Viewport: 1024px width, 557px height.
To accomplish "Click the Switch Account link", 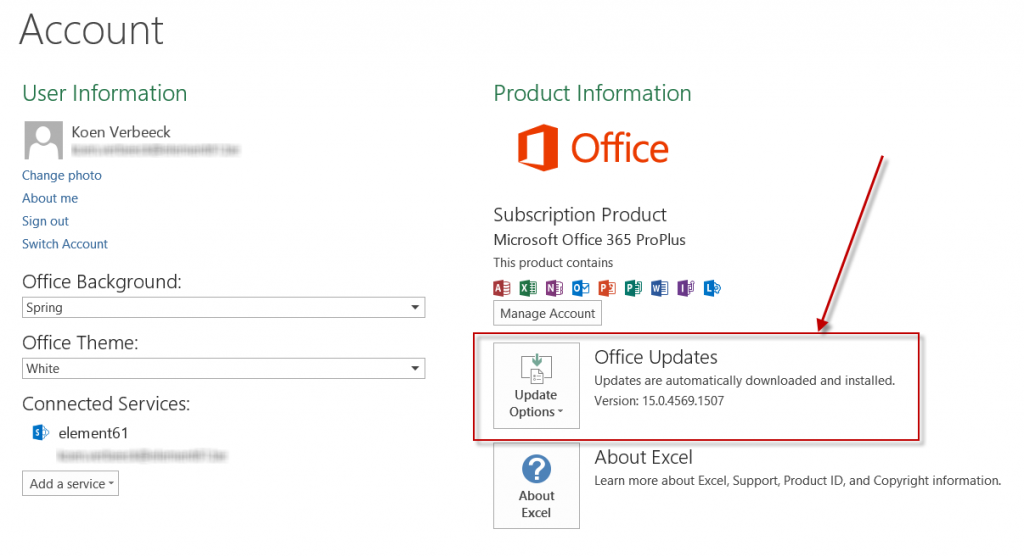I will [x=65, y=244].
